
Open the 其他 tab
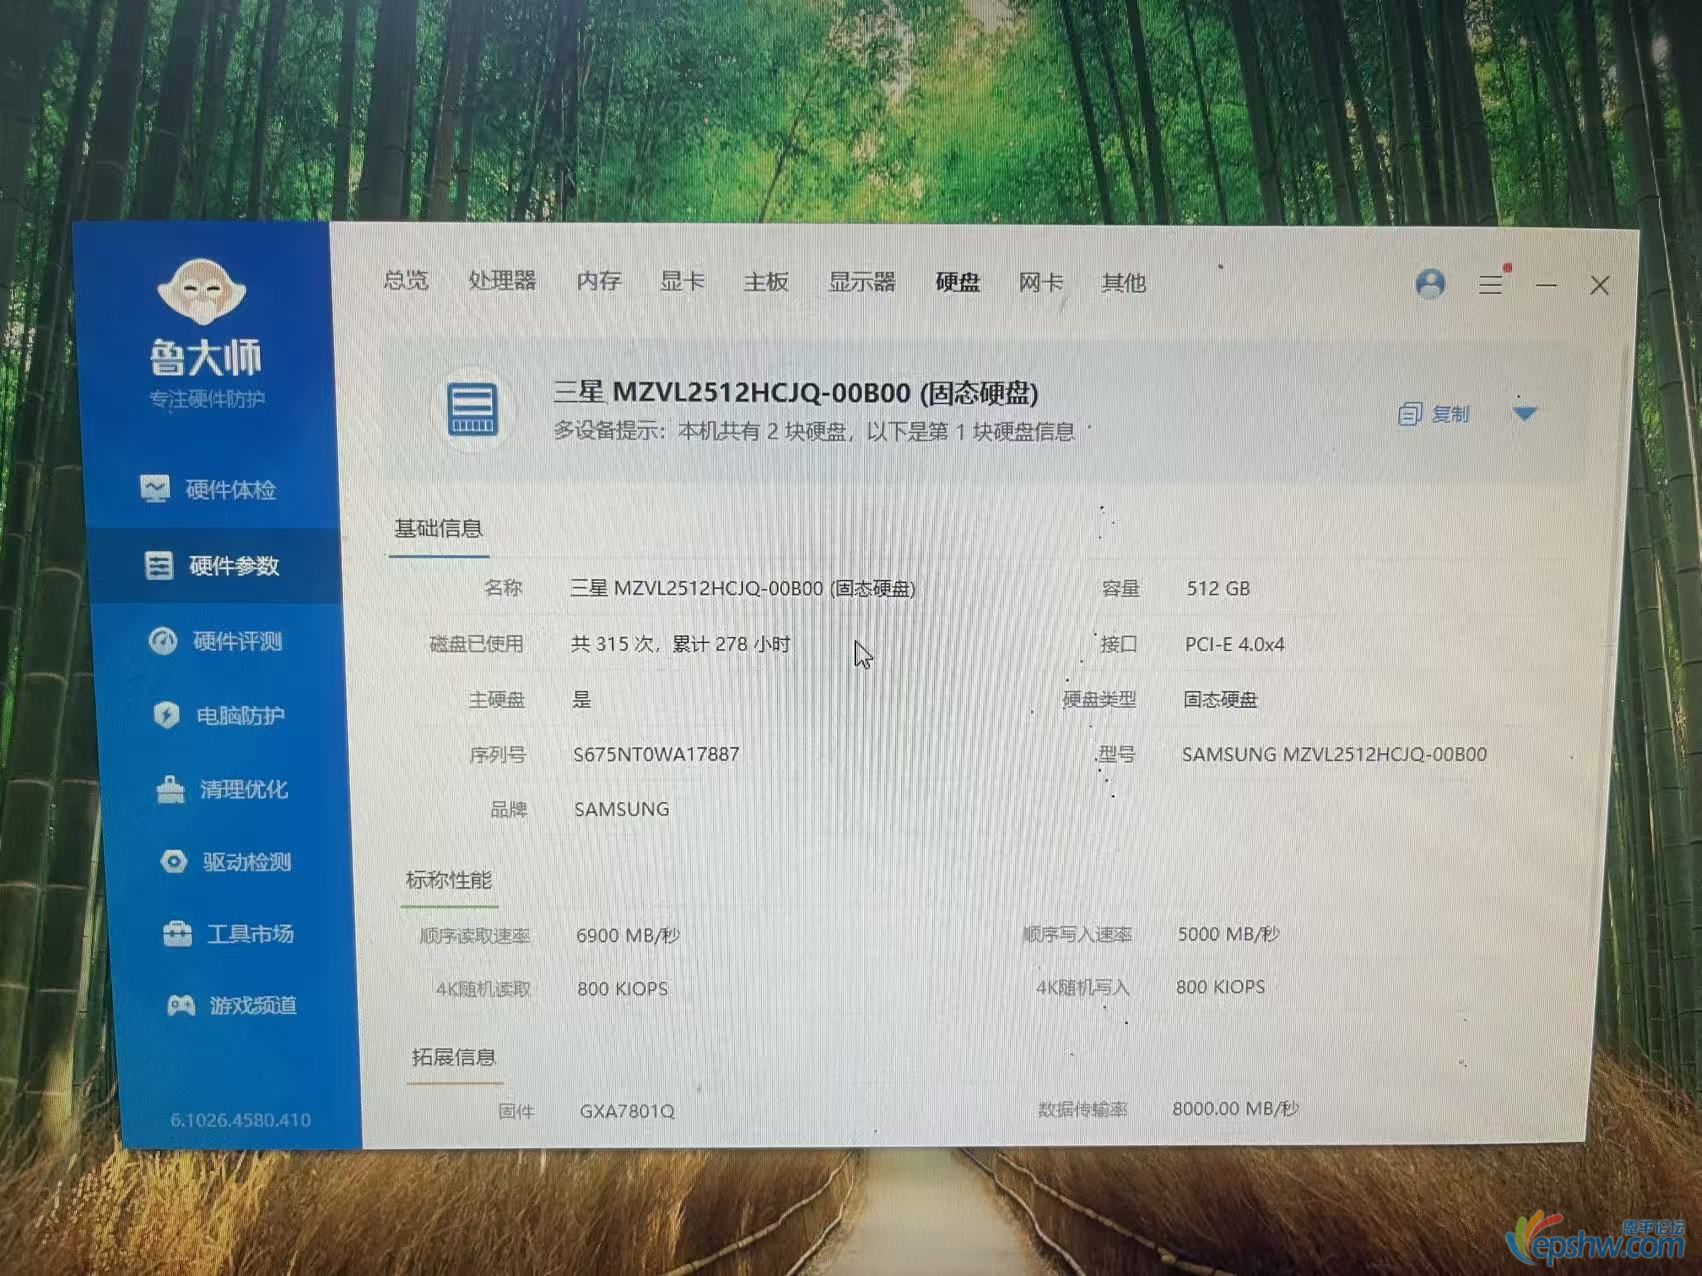click(1124, 284)
